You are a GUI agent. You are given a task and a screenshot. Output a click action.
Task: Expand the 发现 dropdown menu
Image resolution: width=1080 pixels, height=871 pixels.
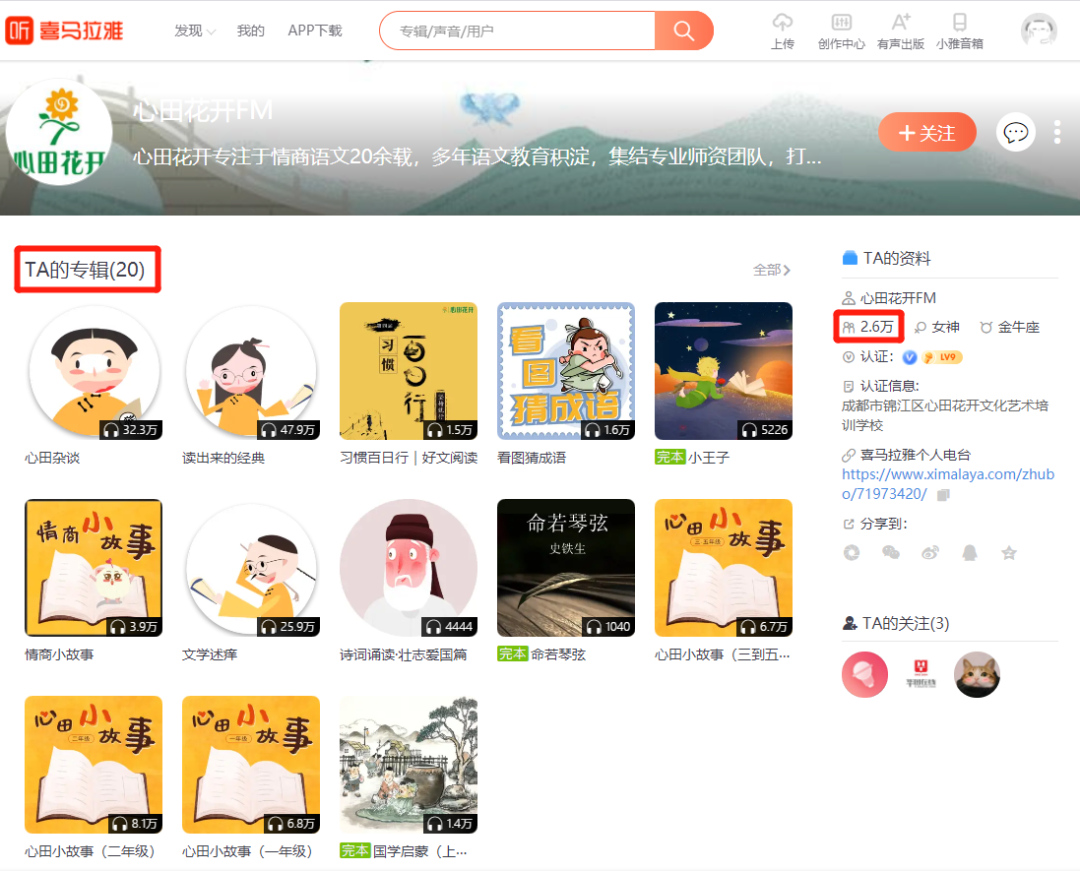tap(194, 31)
